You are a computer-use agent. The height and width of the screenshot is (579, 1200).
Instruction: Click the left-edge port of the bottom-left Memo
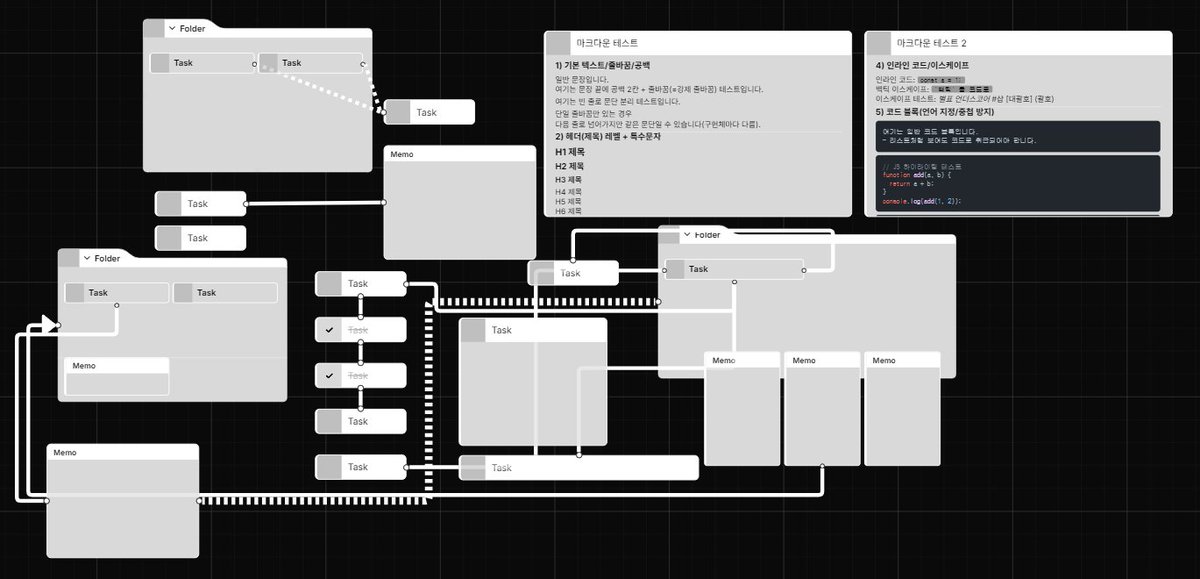(47, 500)
